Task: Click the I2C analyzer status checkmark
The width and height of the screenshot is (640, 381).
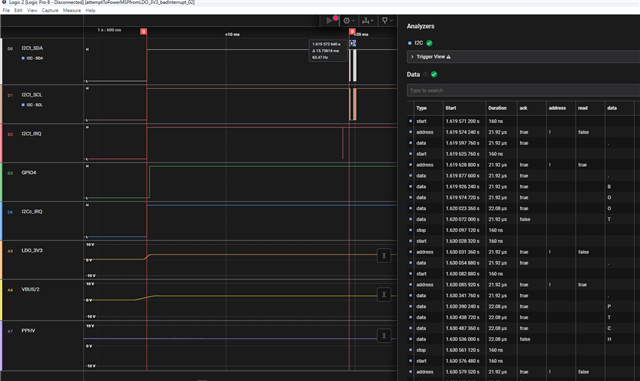Action: point(429,43)
